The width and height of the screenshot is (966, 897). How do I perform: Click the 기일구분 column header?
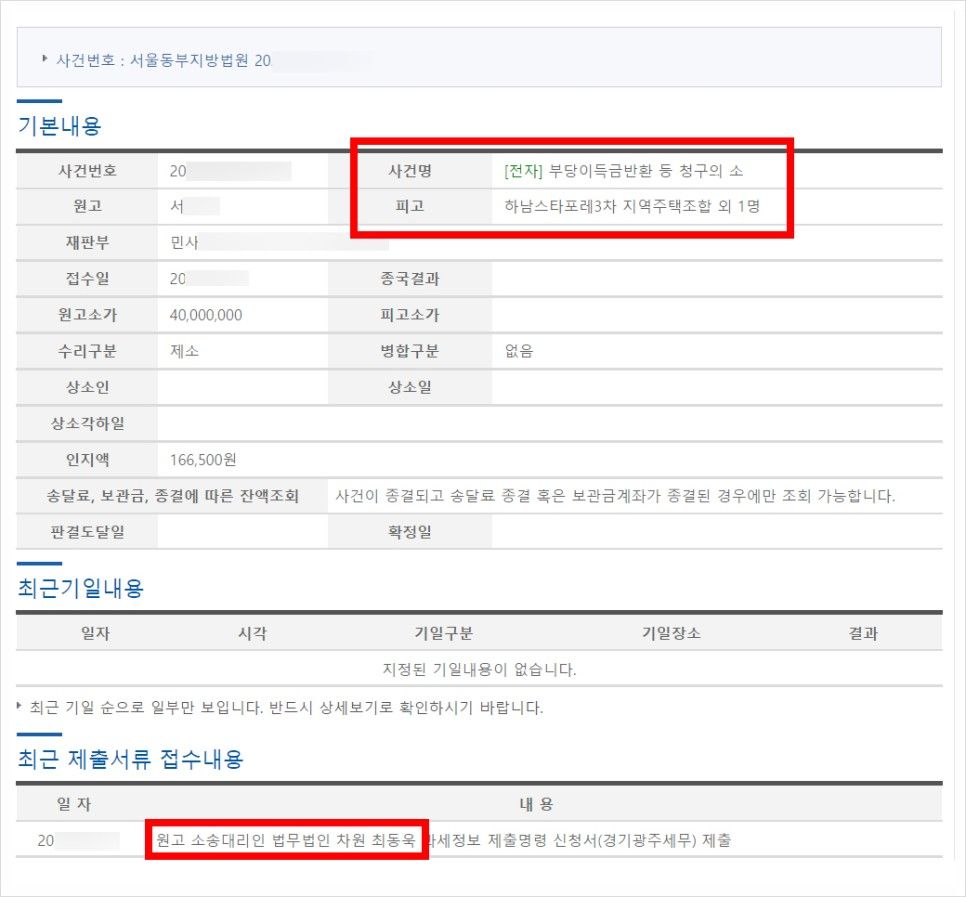[x=443, y=633]
